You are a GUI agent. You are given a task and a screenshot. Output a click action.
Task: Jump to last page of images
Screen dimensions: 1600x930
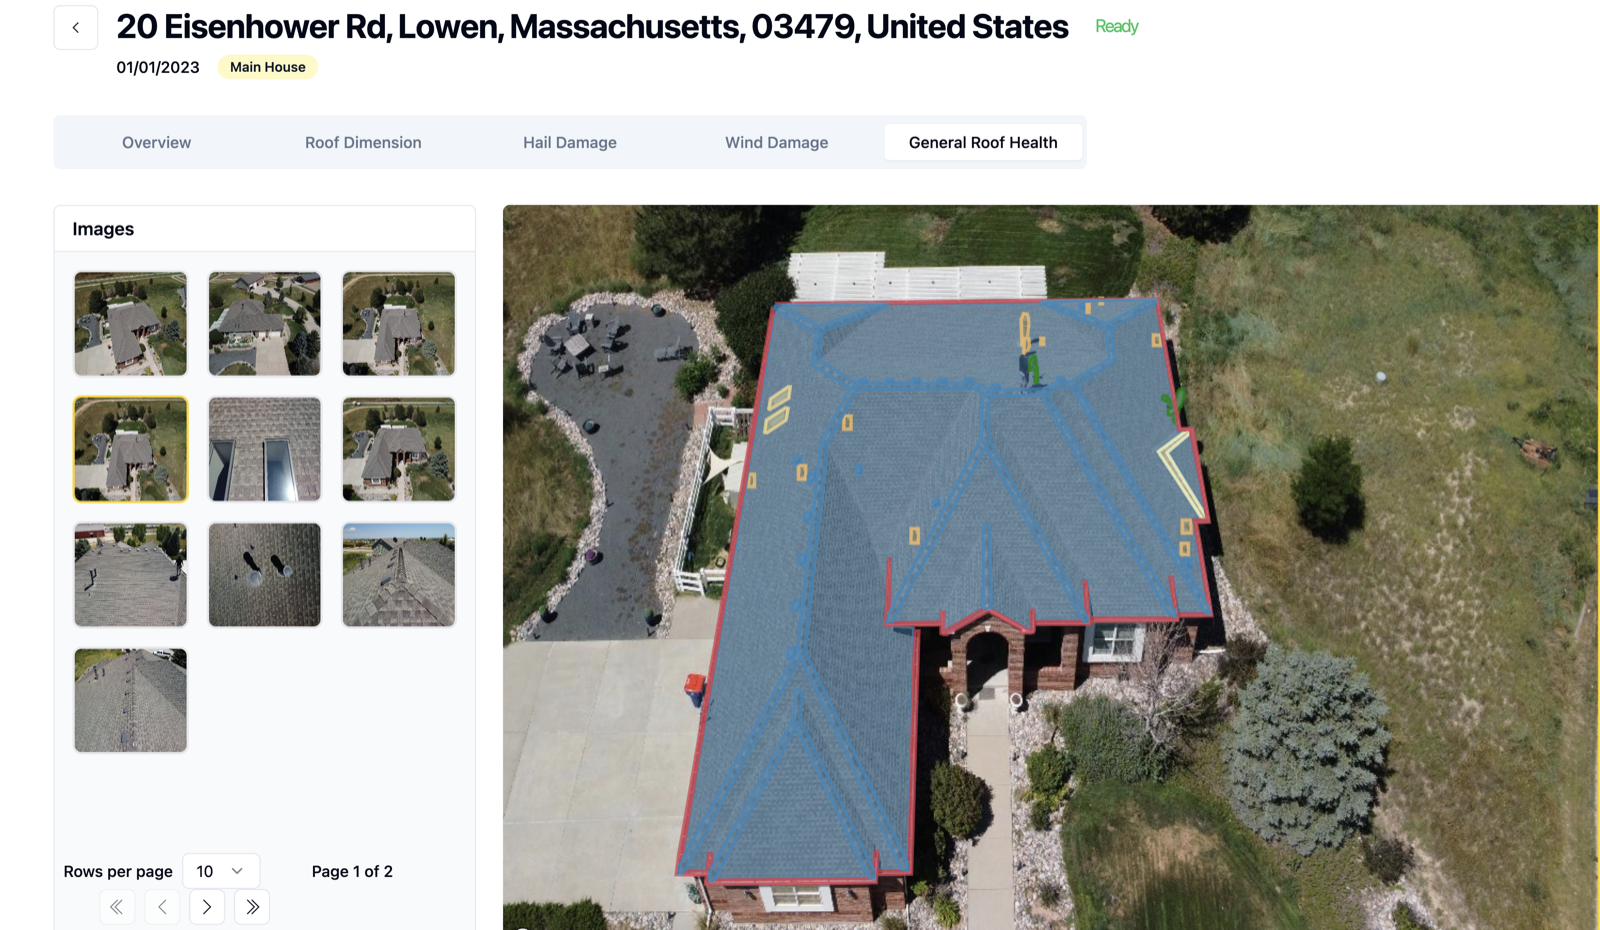coord(252,907)
